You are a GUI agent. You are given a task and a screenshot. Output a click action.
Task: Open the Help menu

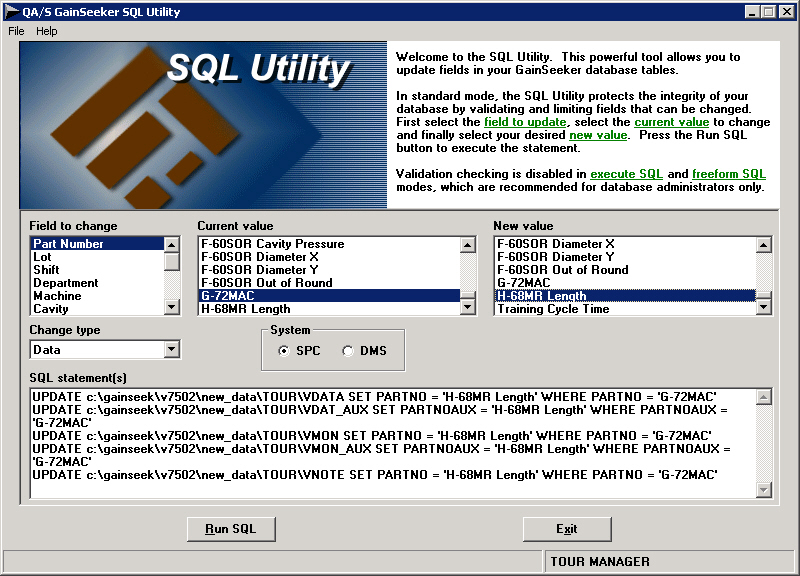(x=47, y=31)
